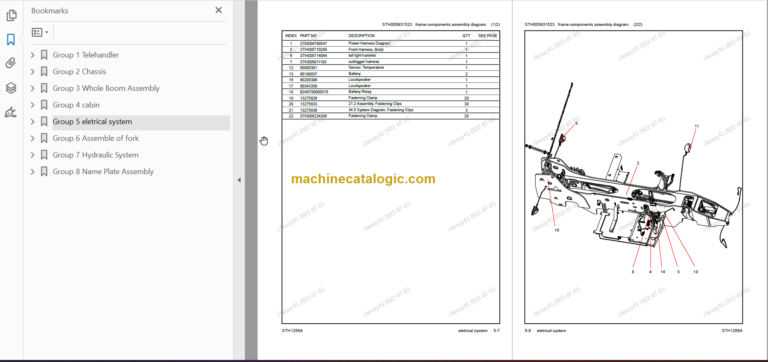
Task: Expand Group 3 Whole Boom Assembly chevron
Action: click(x=32, y=89)
